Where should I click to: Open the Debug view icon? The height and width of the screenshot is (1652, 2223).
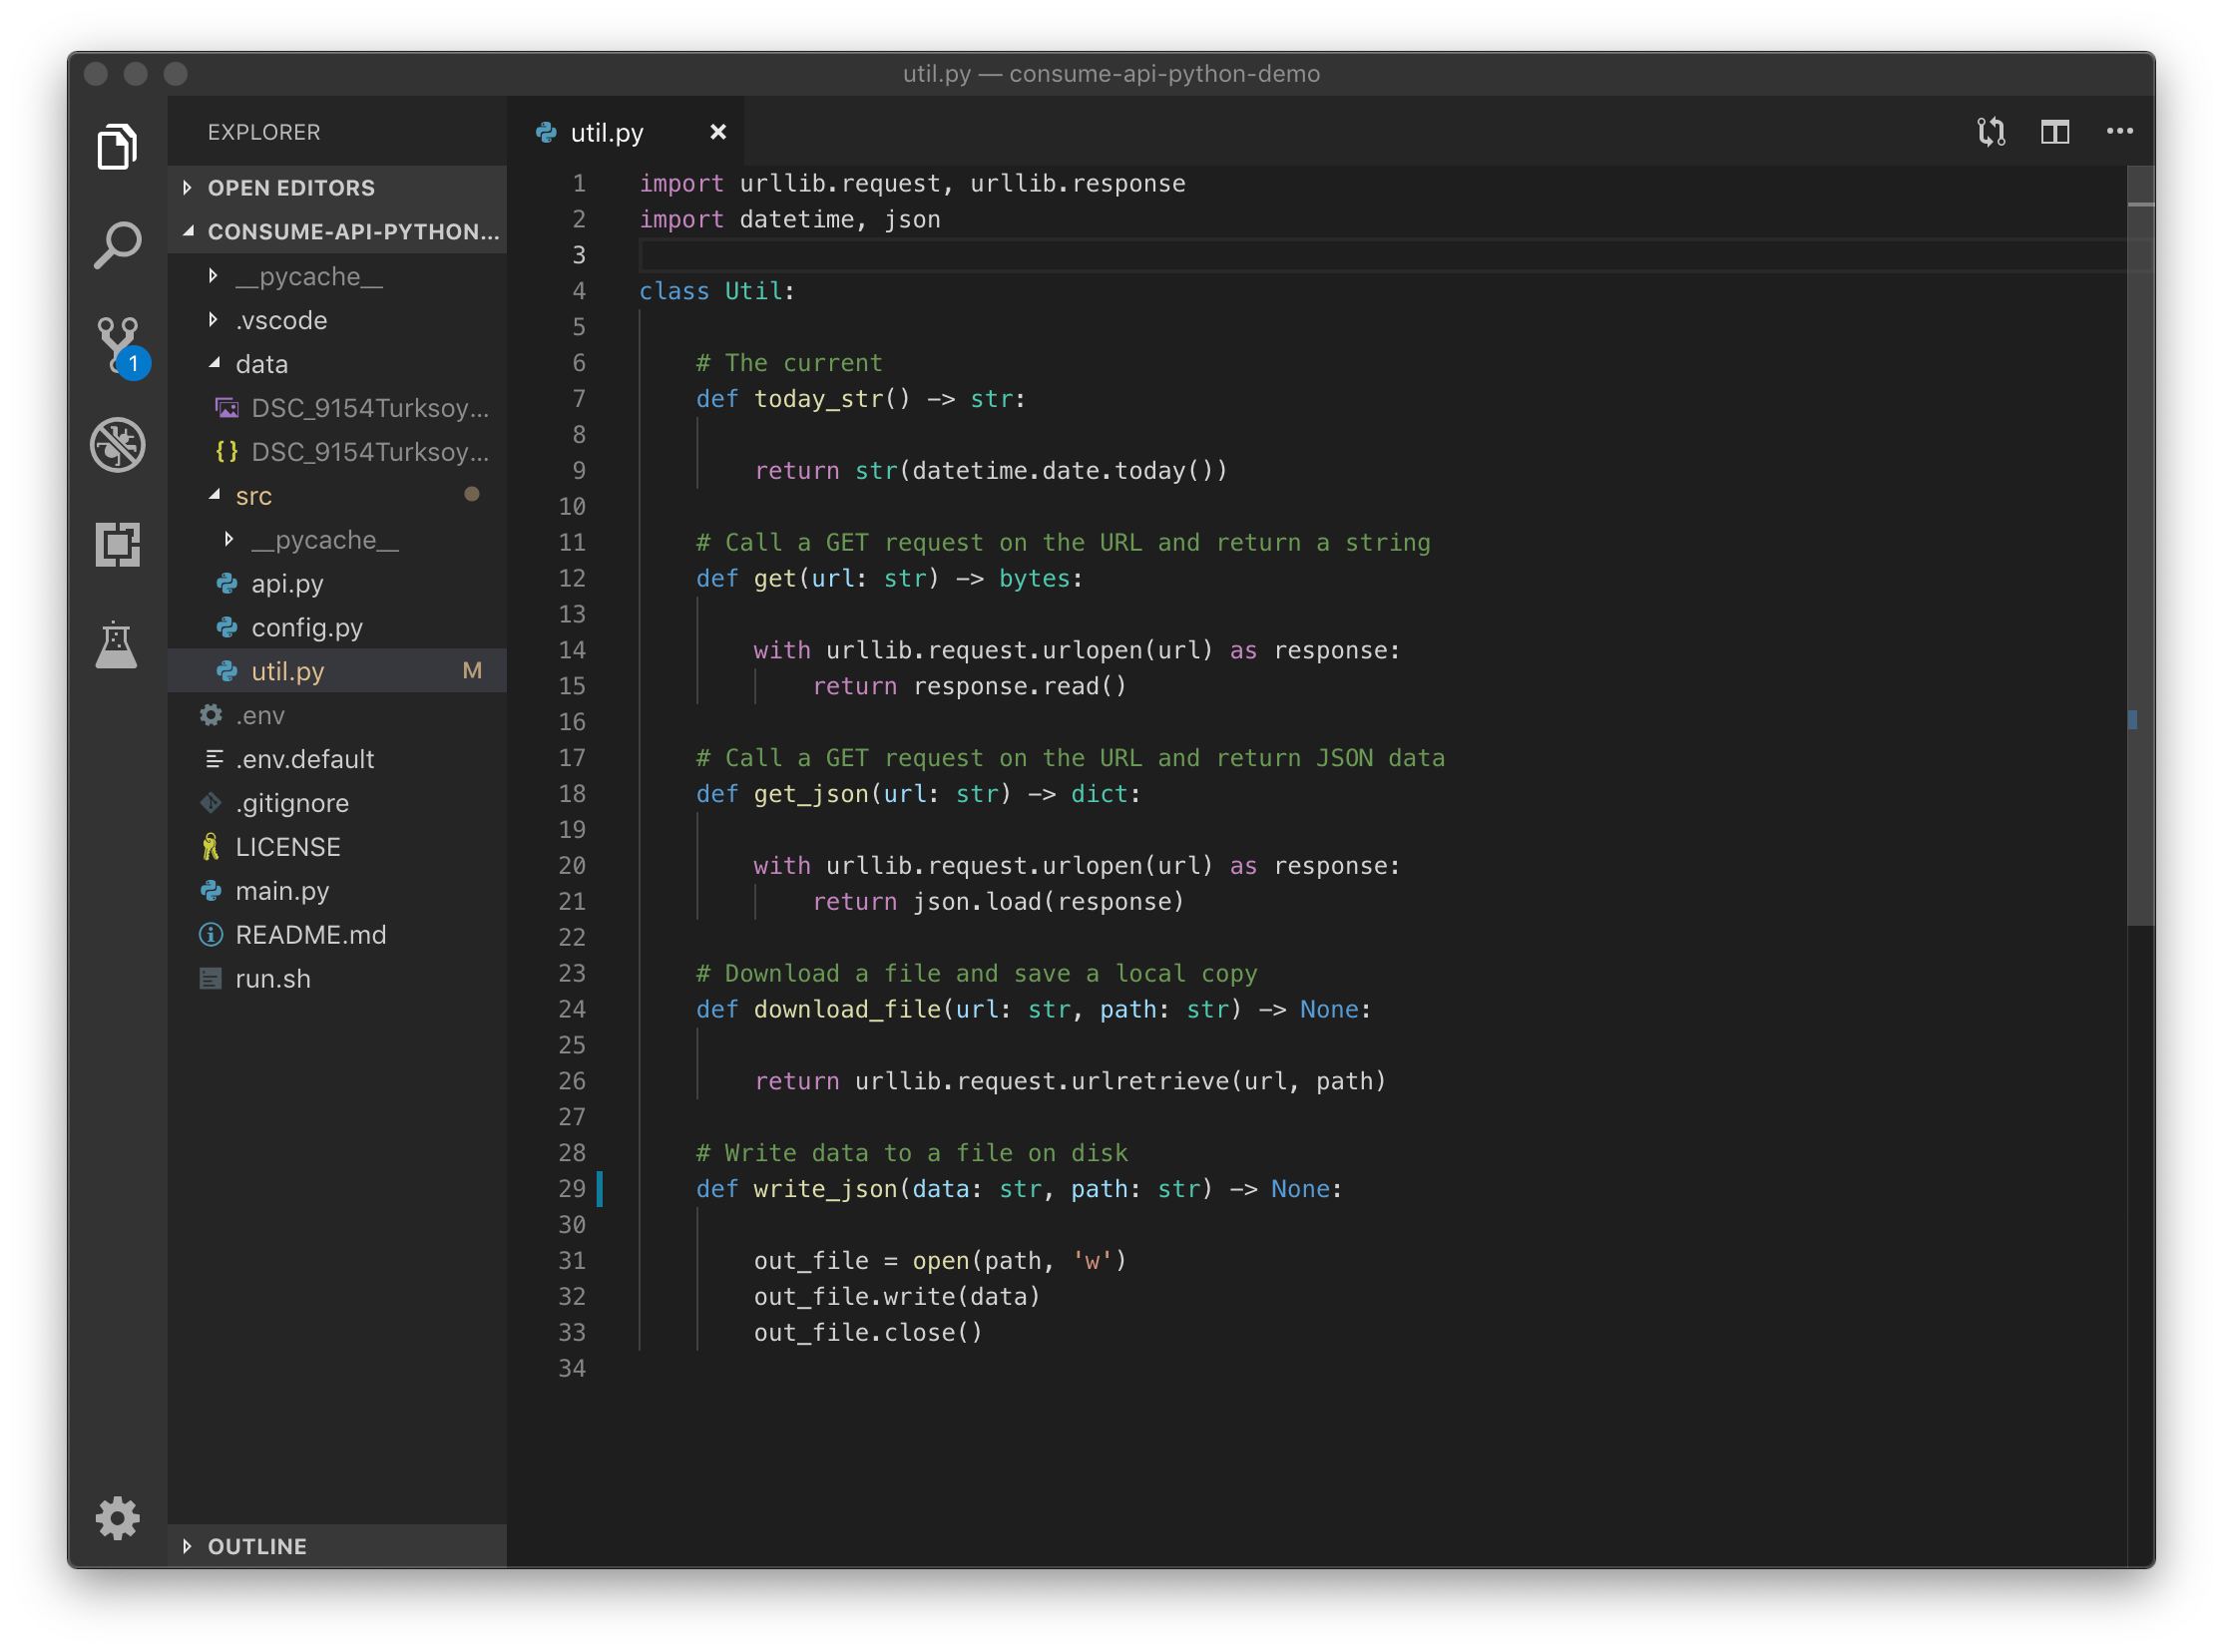pyautogui.click(x=117, y=445)
